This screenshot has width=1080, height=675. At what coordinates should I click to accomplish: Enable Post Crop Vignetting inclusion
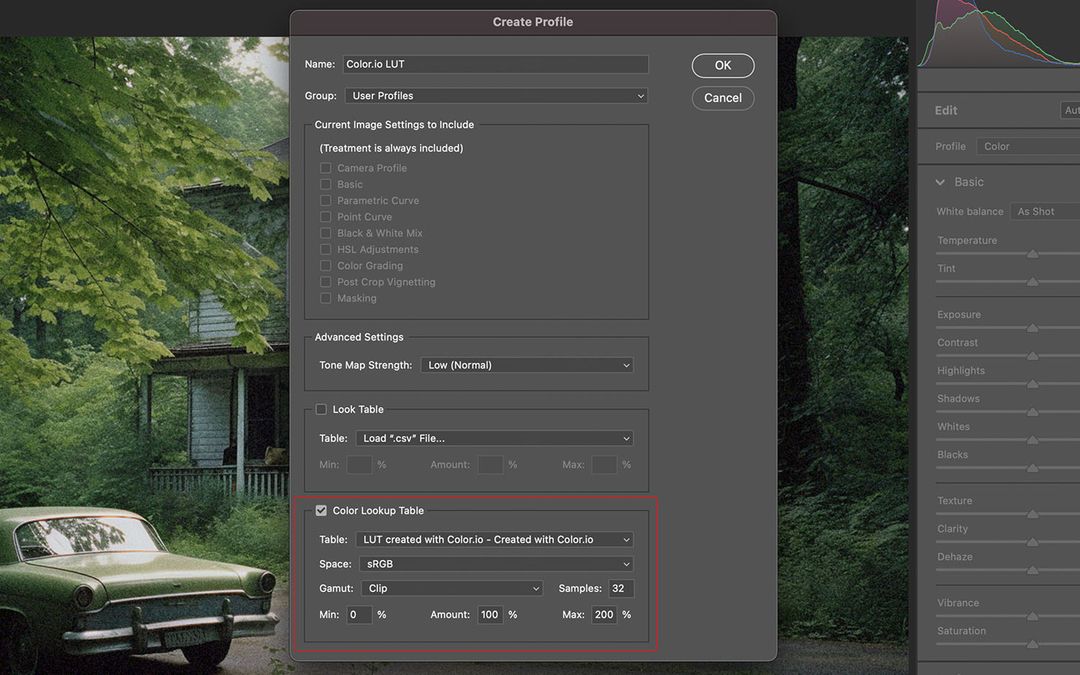[x=325, y=281]
